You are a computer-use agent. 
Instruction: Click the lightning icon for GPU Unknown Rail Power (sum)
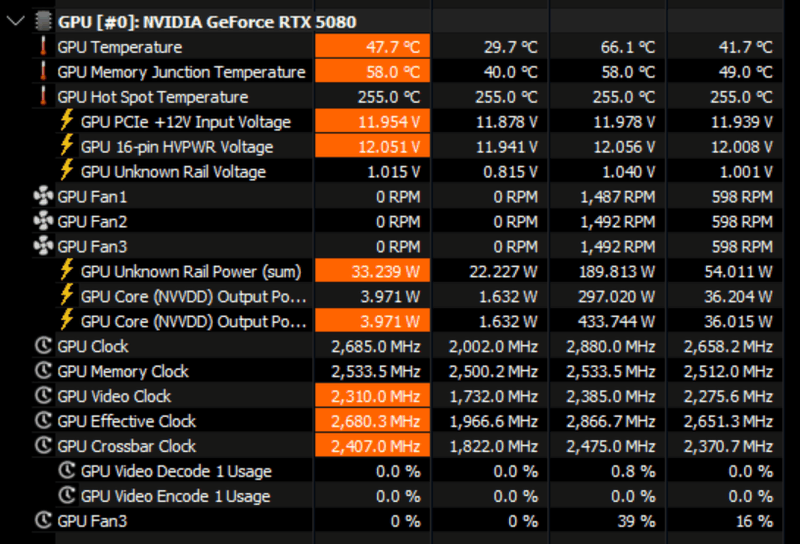click(x=66, y=270)
